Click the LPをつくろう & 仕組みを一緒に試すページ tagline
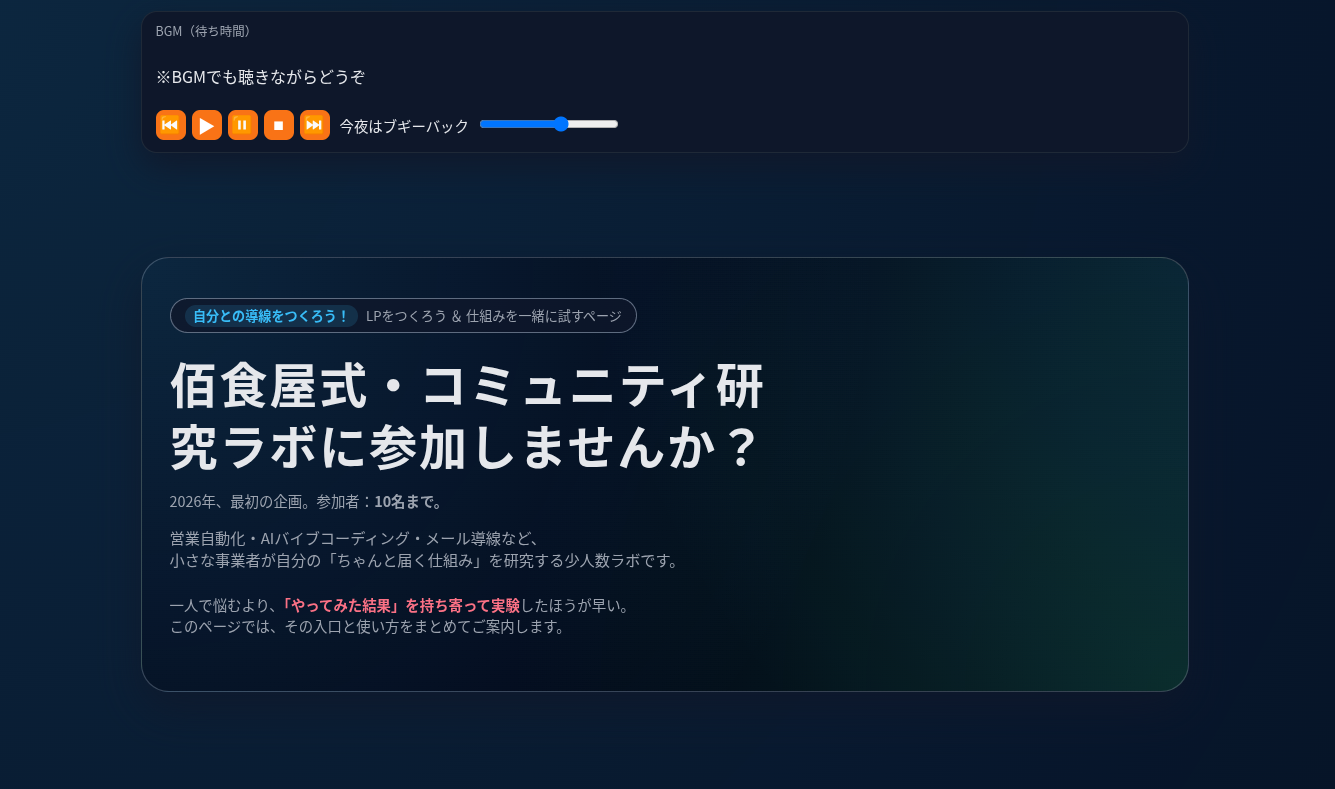 (494, 316)
